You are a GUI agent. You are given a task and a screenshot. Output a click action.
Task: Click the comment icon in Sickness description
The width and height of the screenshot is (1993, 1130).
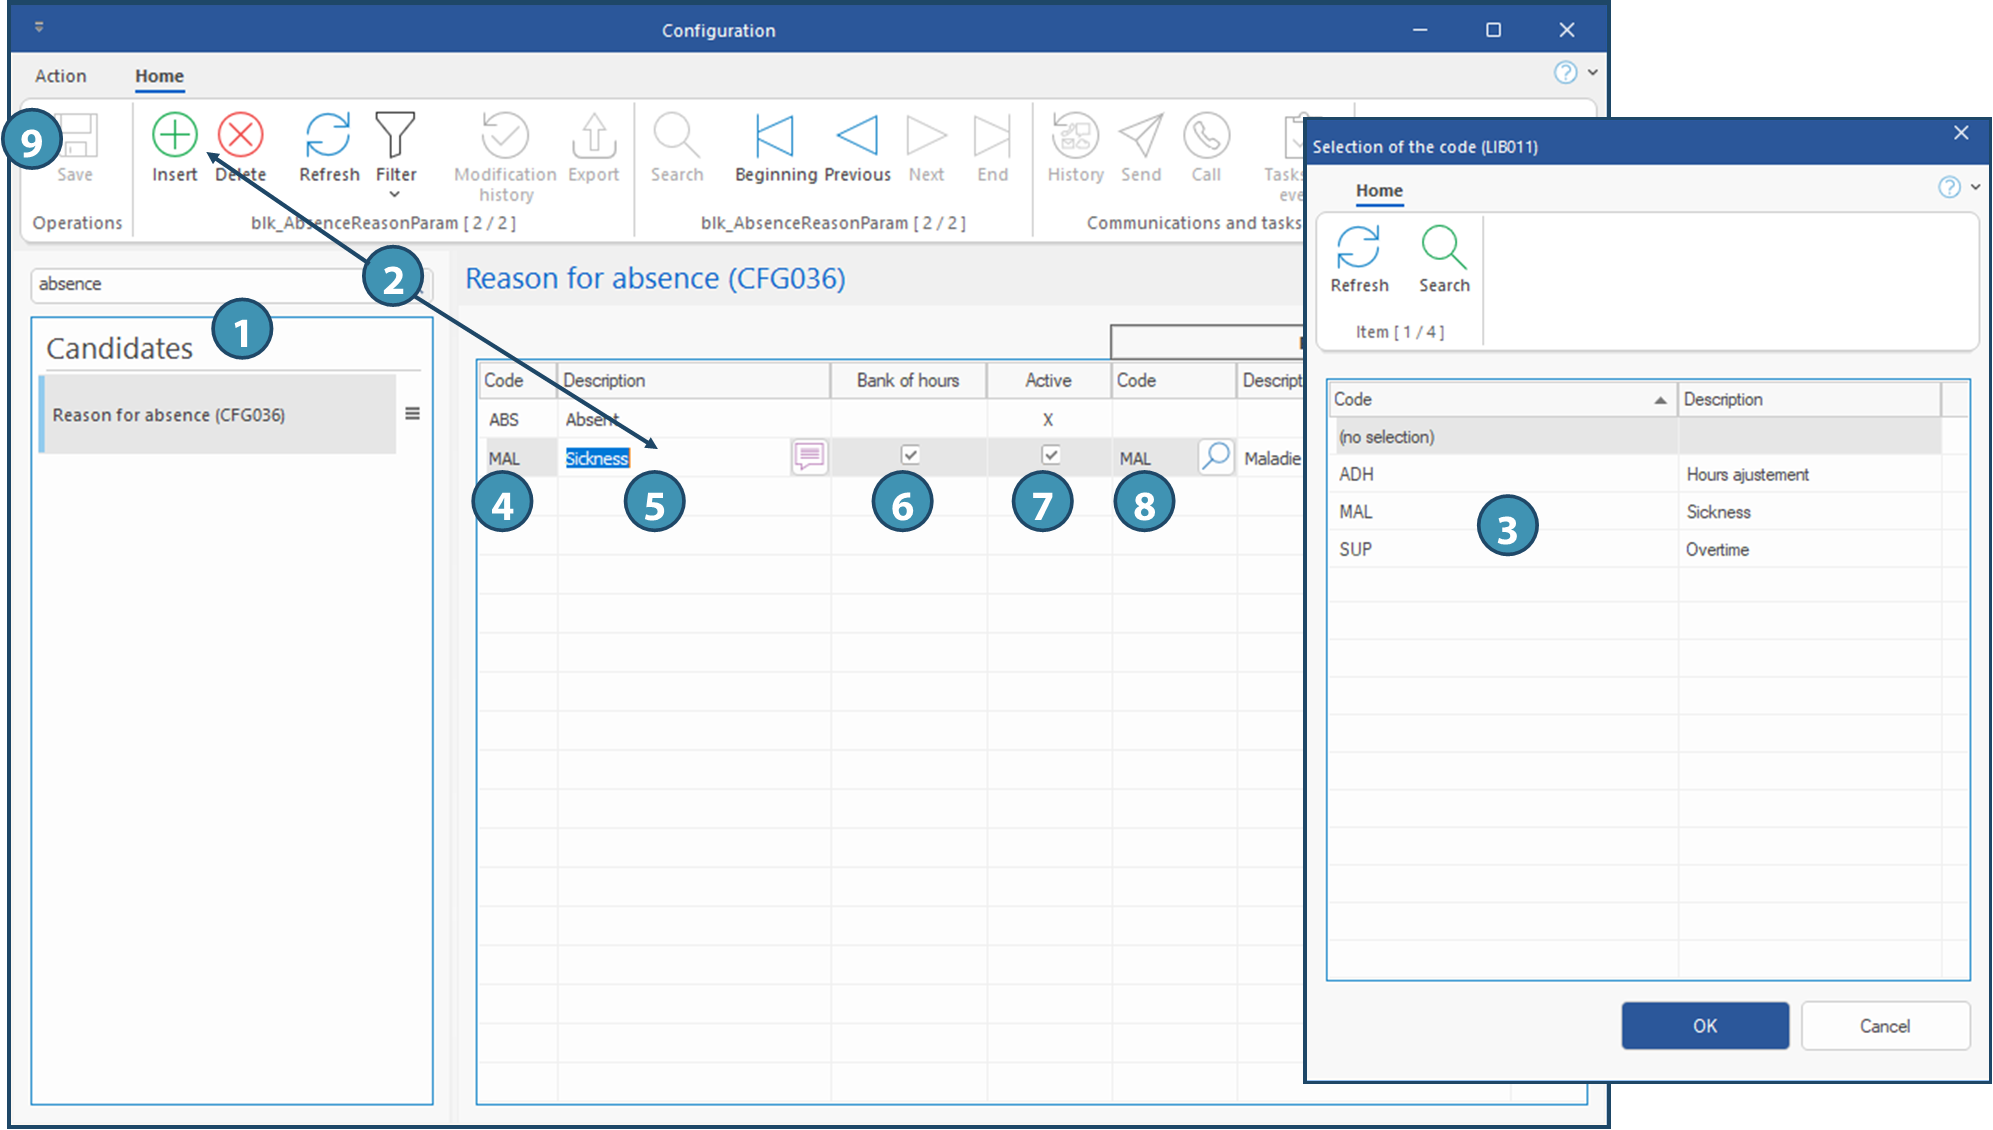click(x=809, y=457)
